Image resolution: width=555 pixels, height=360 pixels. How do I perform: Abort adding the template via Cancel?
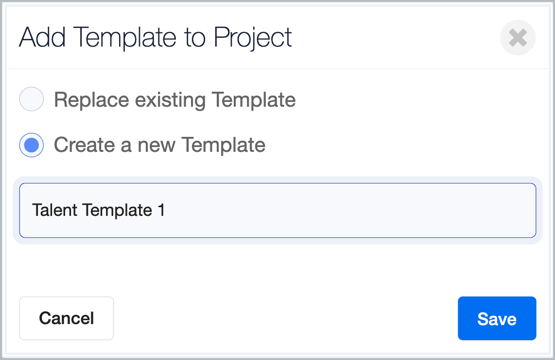67,318
